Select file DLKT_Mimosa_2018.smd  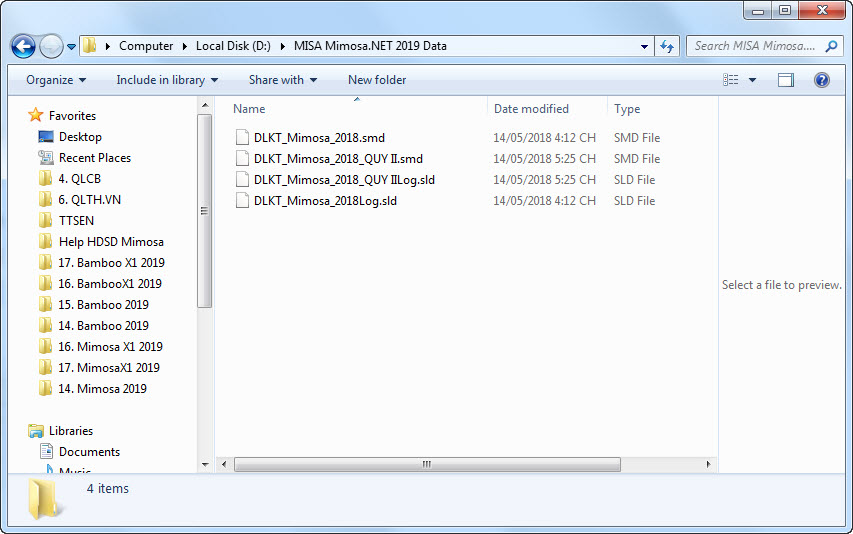coord(319,138)
